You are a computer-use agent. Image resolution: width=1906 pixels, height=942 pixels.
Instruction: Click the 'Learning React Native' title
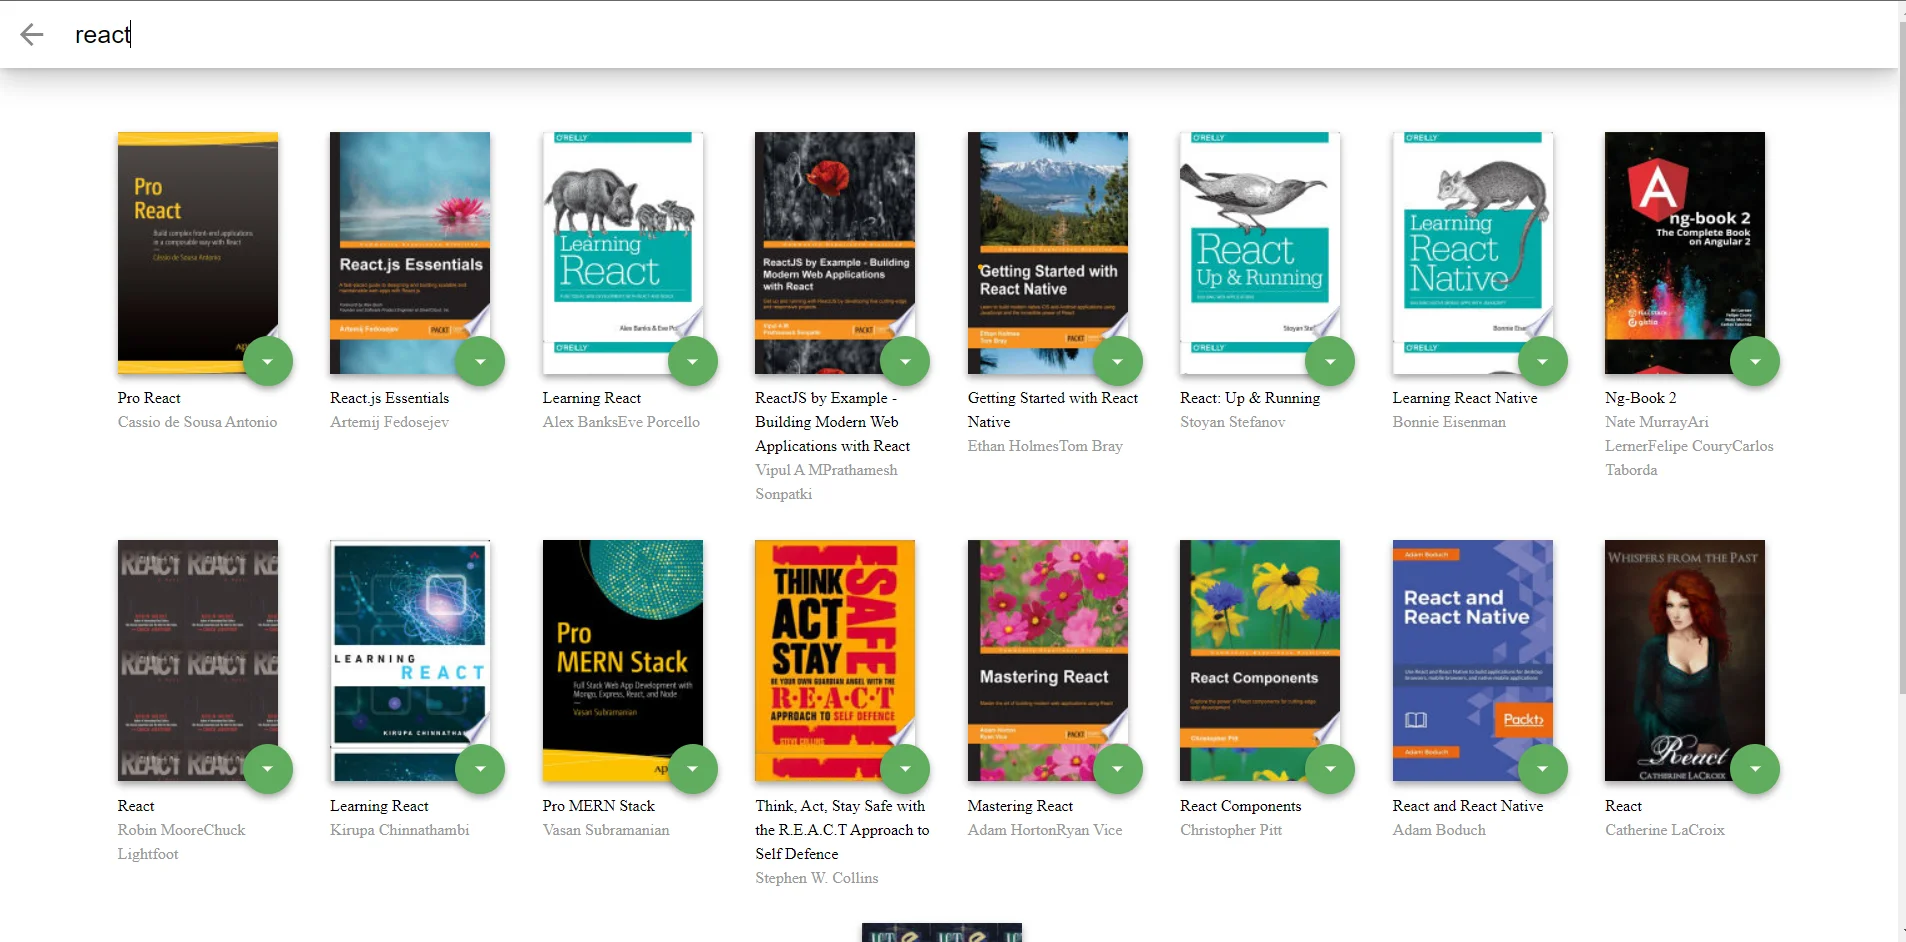coord(1465,398)
